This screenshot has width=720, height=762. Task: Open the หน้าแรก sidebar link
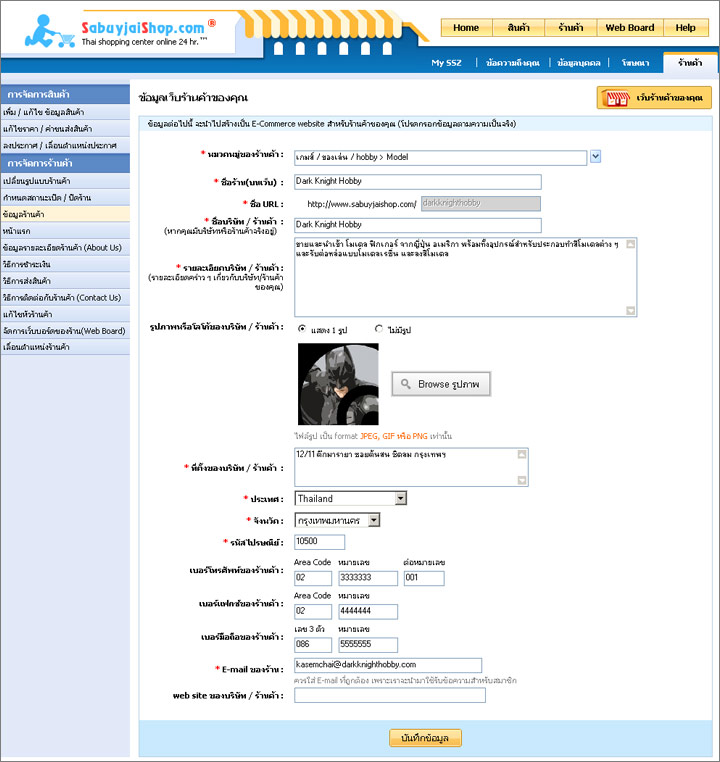click(65, 231)
